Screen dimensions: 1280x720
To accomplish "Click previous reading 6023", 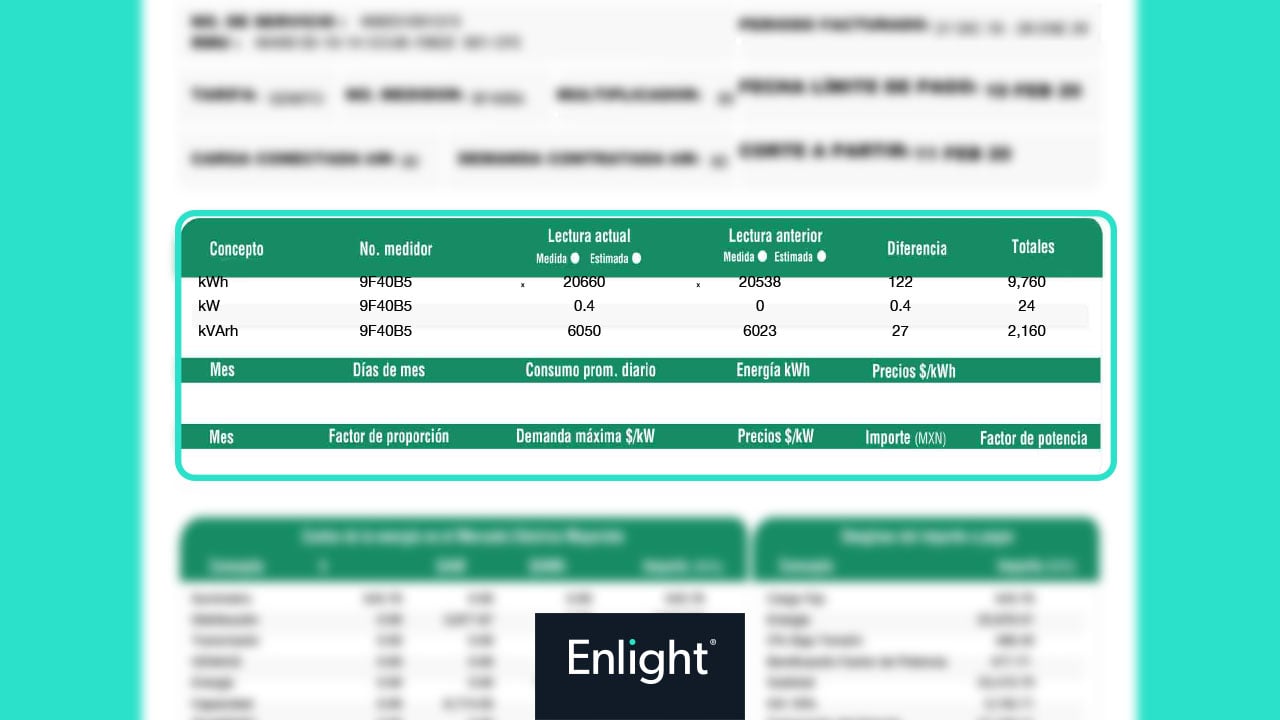I will pos(760,331).
